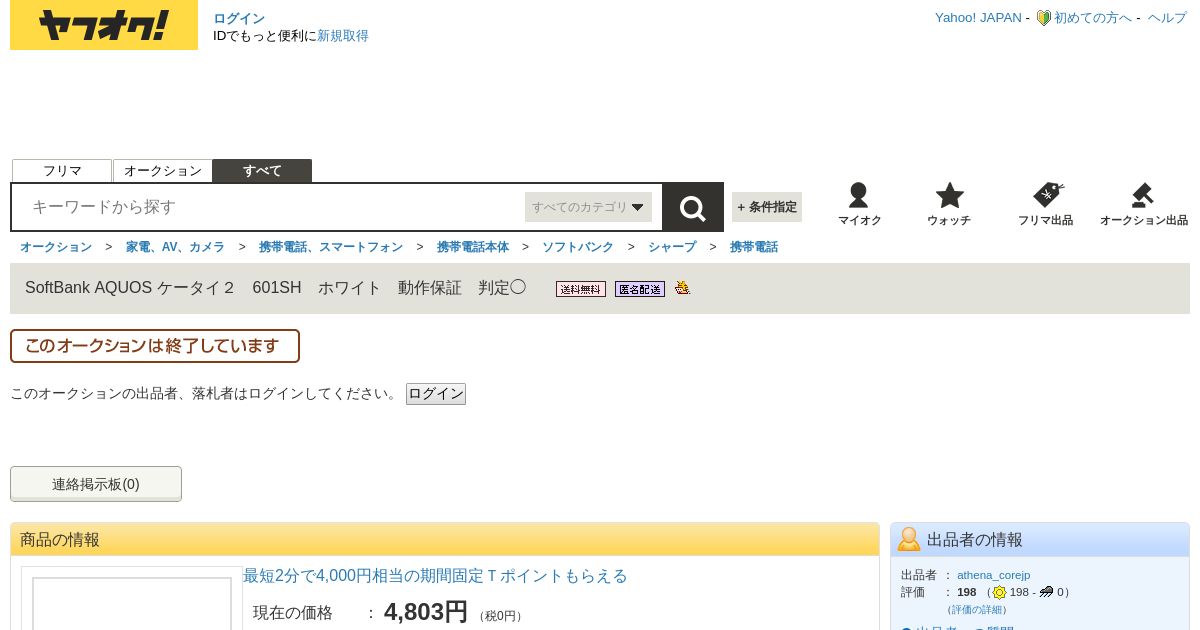Click the ログイン button below the ended notice

pos(436,394)
